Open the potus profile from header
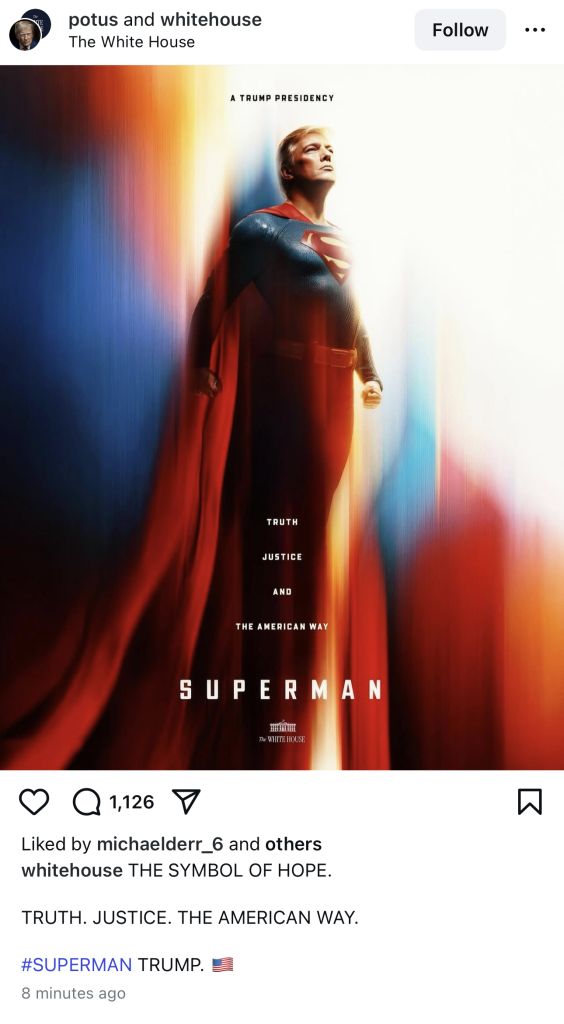The height and width of the screenshot is (1024, 564). [x=93, y=20]
